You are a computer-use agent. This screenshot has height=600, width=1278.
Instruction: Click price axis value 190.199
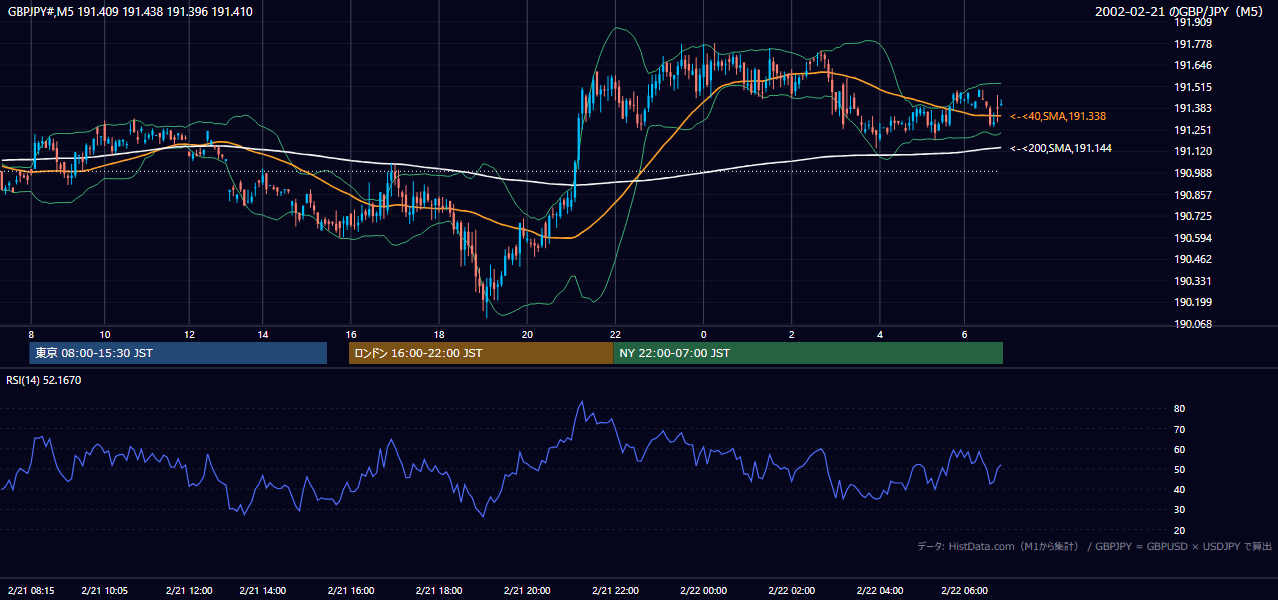1193,302
